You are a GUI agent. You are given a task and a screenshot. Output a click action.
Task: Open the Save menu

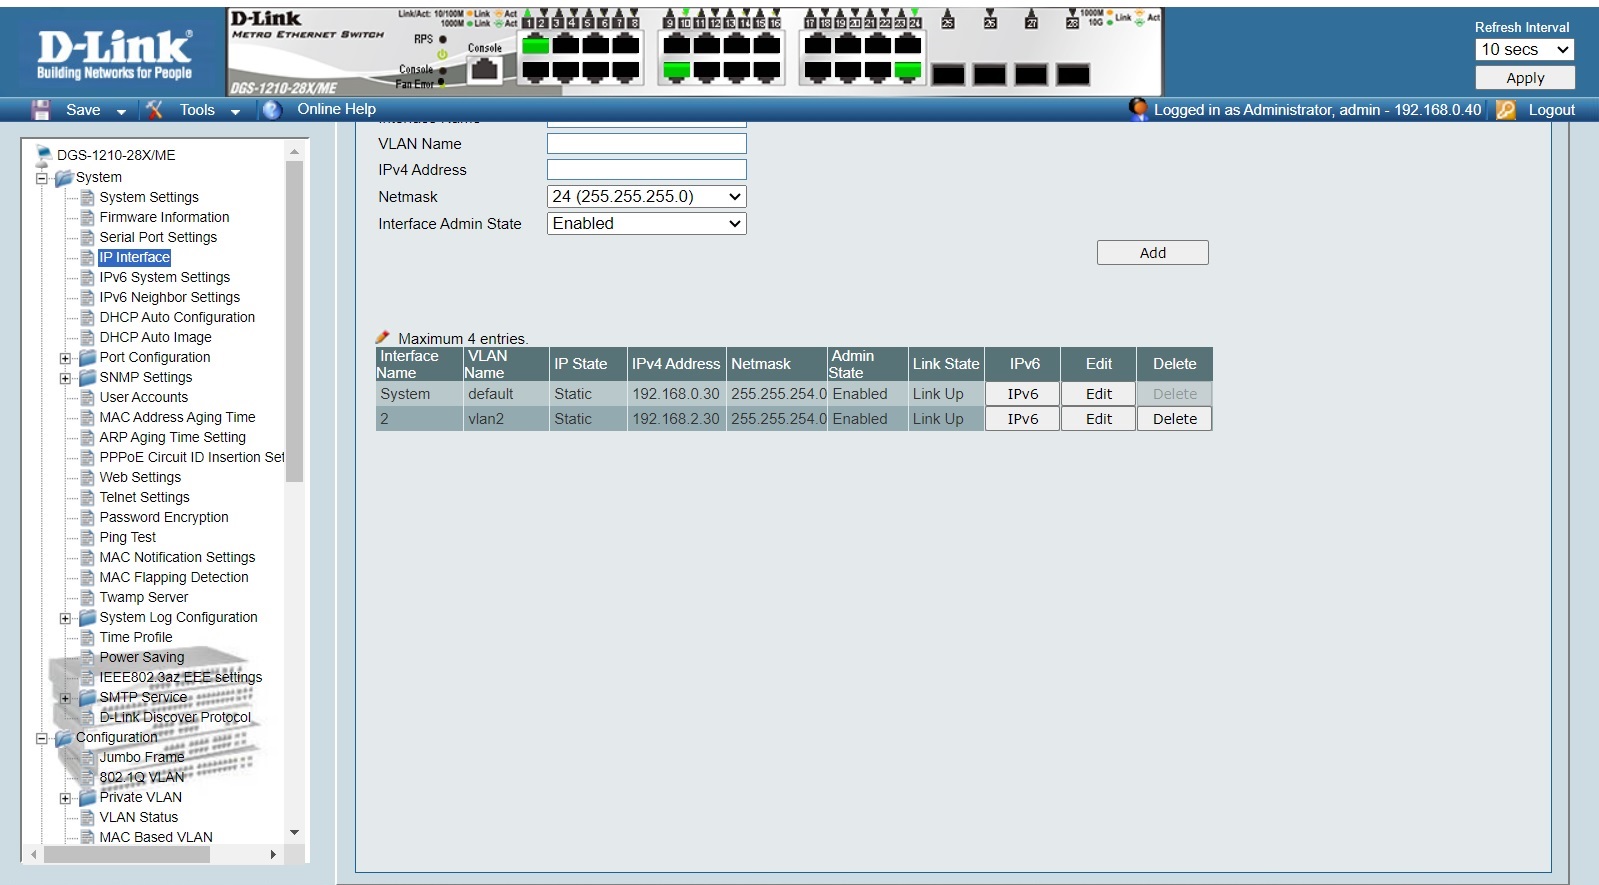(83, 110)
